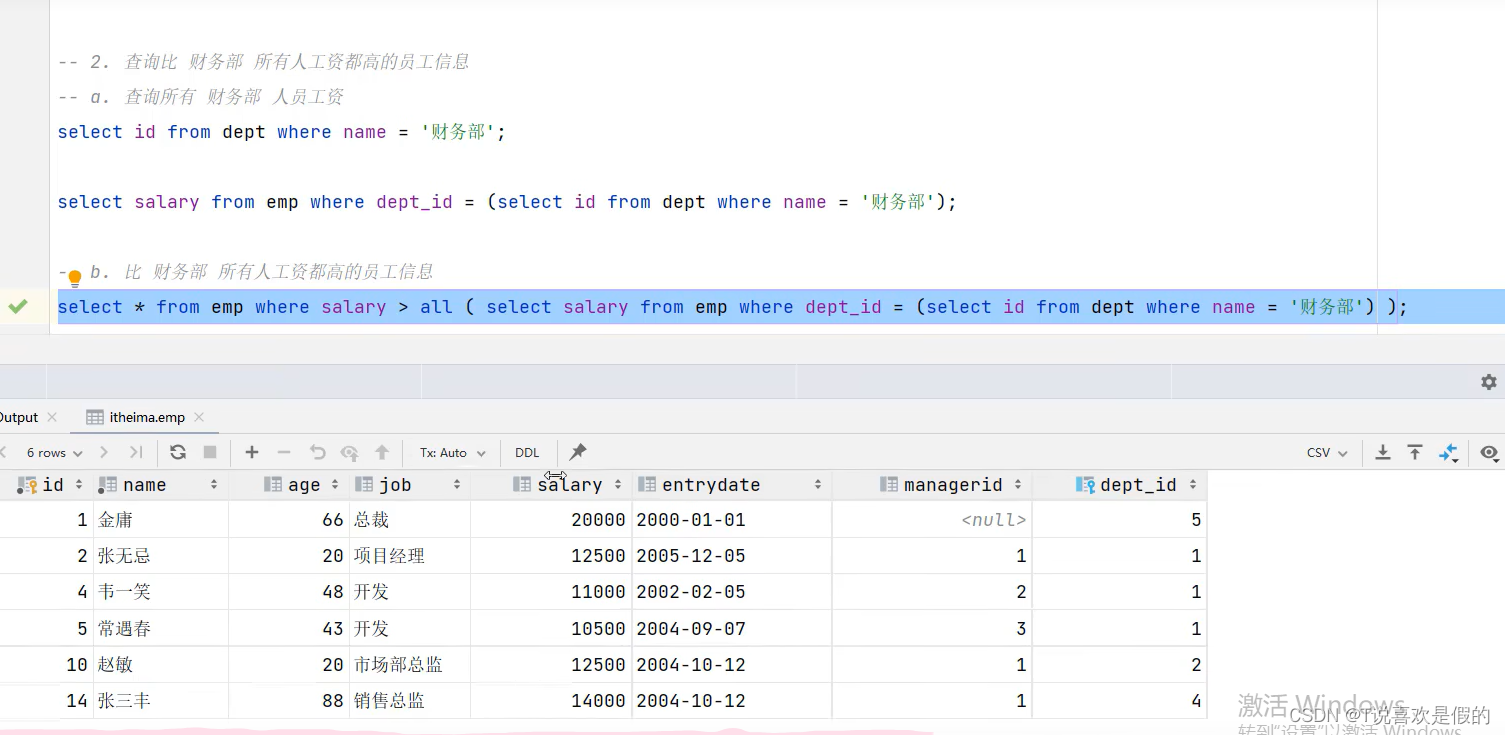1505x735 pixels.
Task: Pin the result tab with pin icon
Action: pos(578,452)
